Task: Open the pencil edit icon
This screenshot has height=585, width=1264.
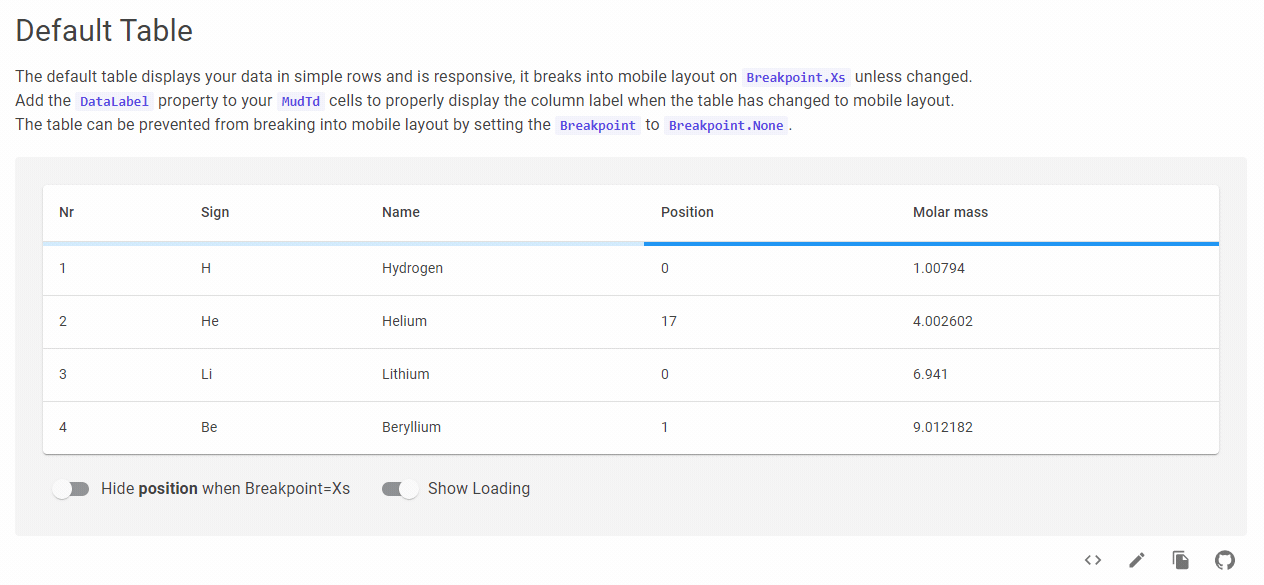Action: point(1137,560)
